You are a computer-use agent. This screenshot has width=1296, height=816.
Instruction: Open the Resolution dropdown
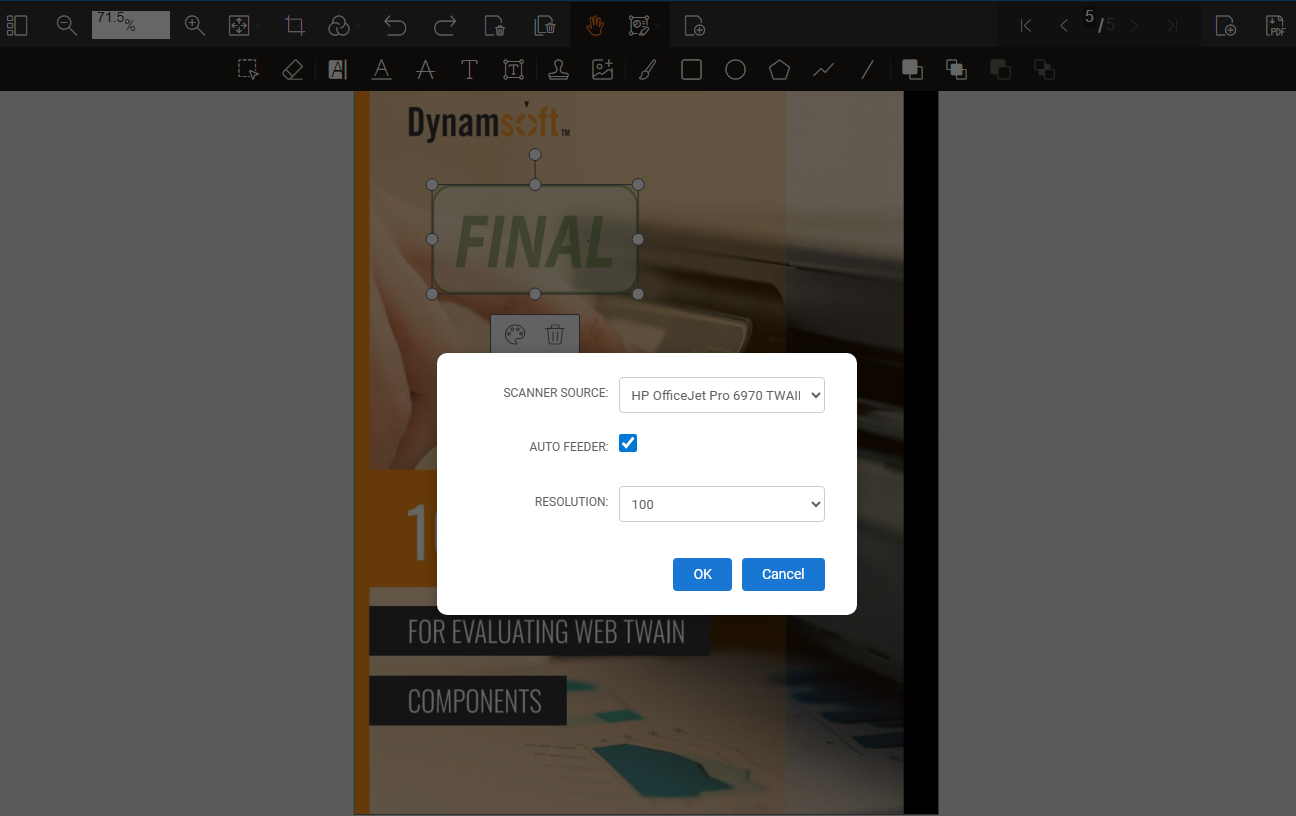[x=722, y=504]
